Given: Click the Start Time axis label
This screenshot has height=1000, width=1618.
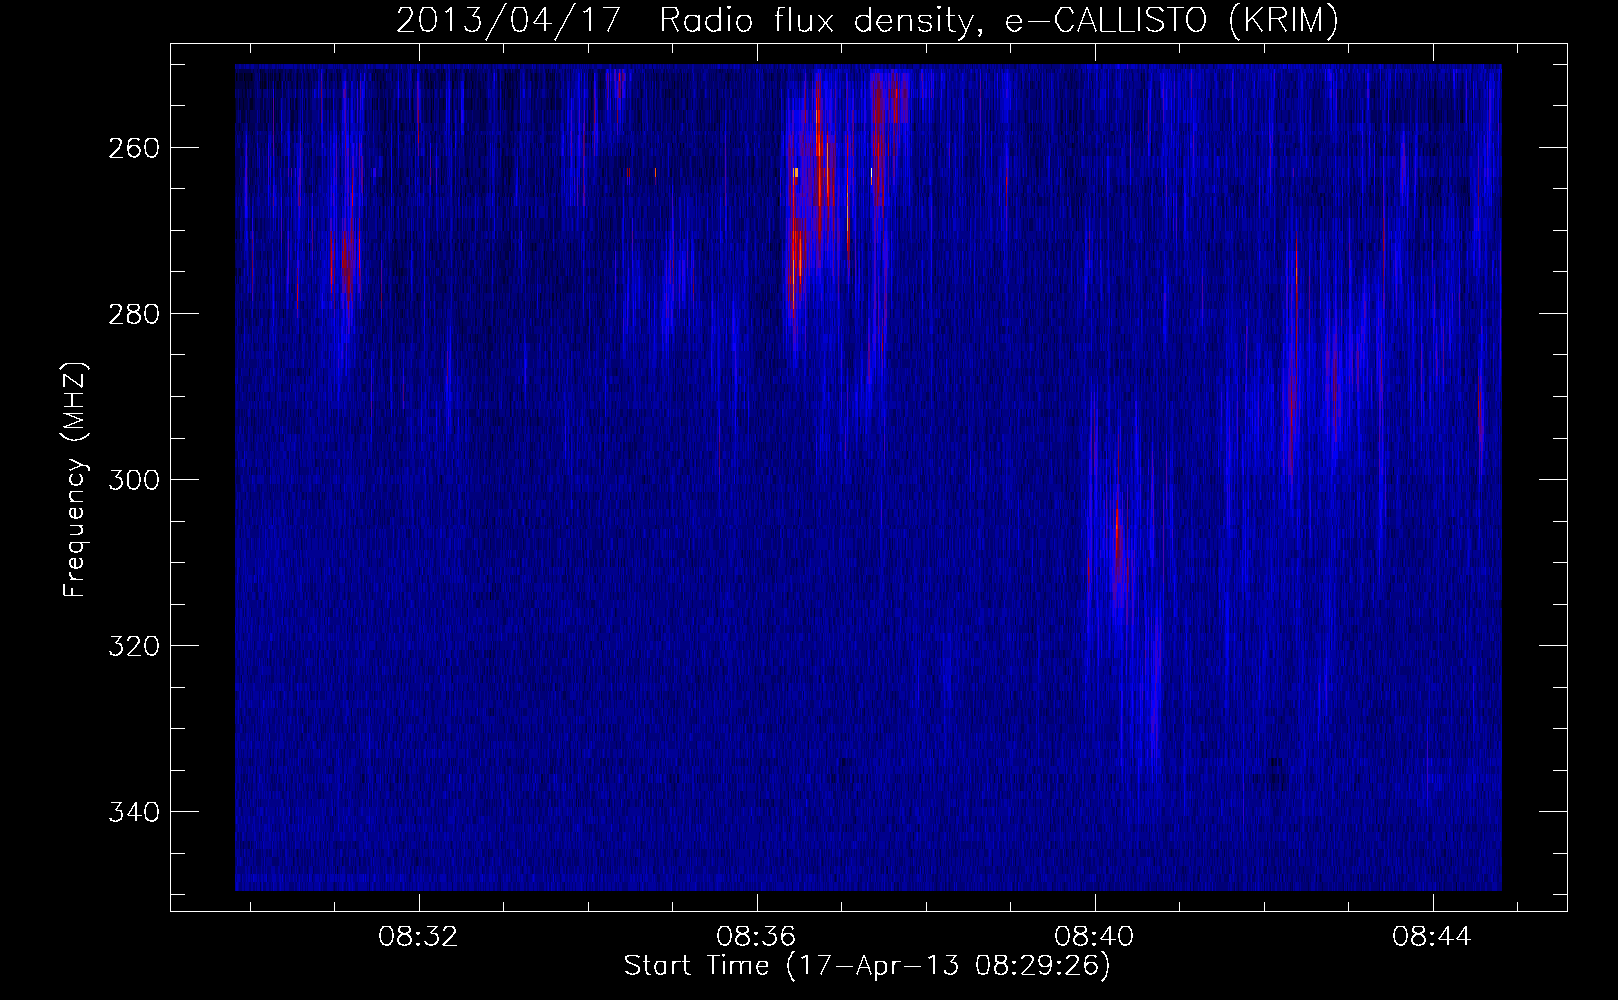Looking at the screenshot, I should click(867, 966).
